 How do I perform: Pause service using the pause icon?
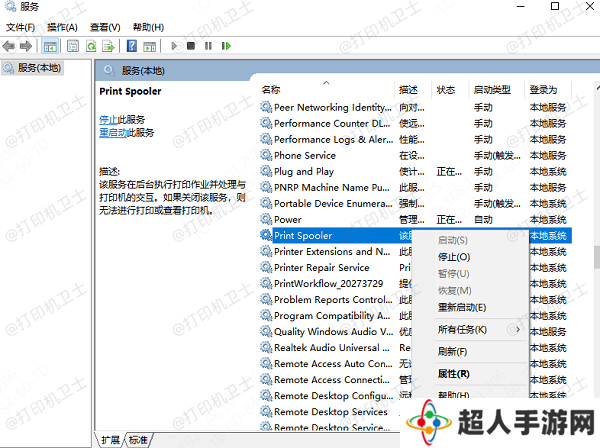(208, 46)
